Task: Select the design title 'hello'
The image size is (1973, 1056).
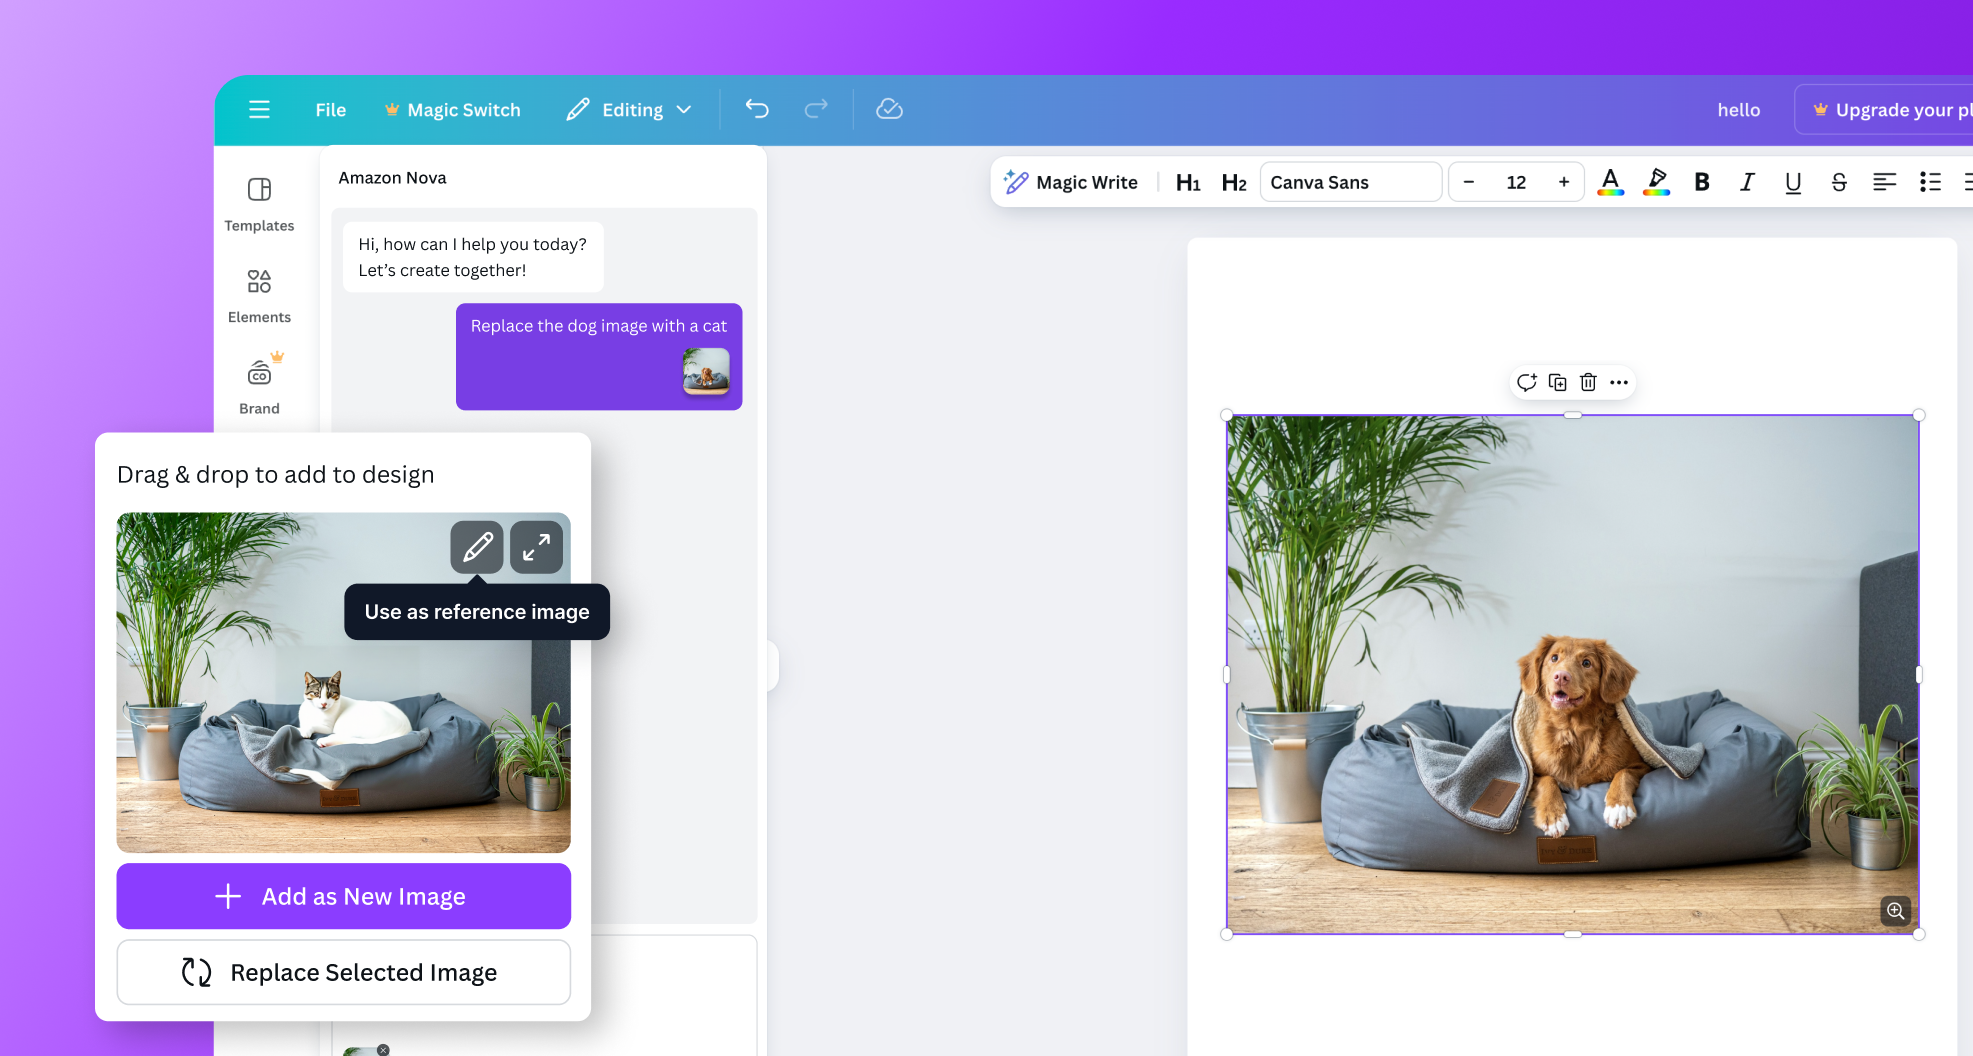Action: [1738, 110]
